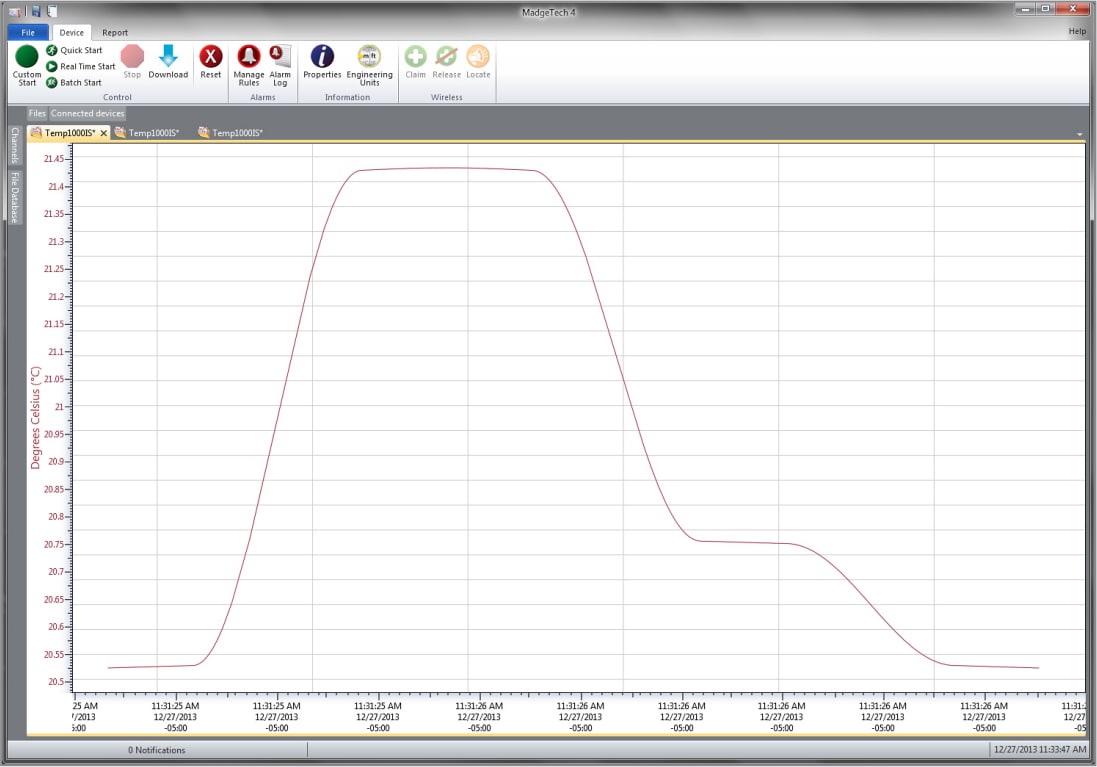
Task: Open the File menu
Action: pyautogui.click(x=28, y=32)
